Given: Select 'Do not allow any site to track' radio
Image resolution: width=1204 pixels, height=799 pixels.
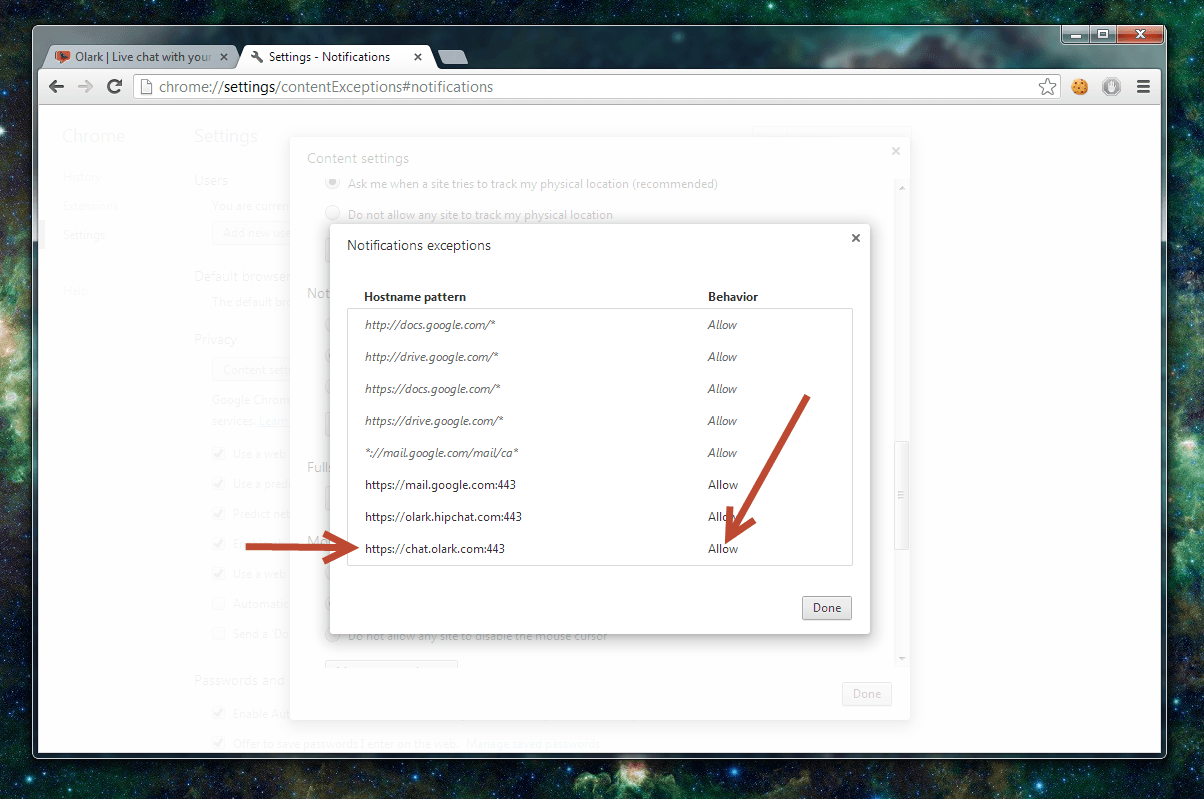Looking at the screenshot, I should (332, 214).
